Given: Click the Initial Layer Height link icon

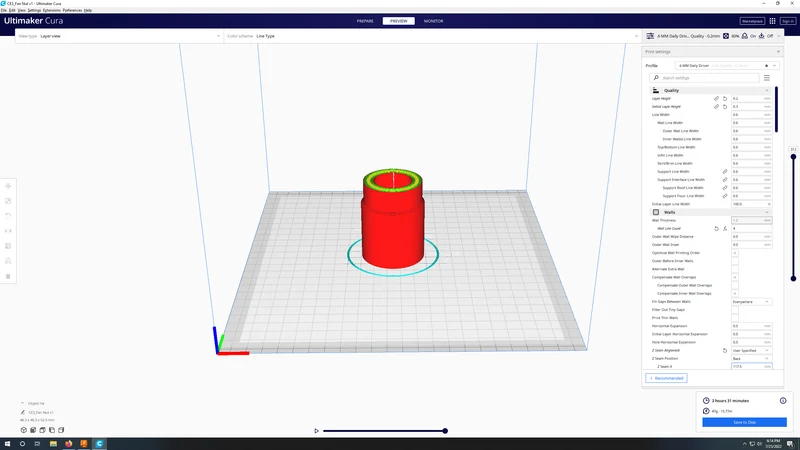Looking at the screenshot, I should pos(716,107).
